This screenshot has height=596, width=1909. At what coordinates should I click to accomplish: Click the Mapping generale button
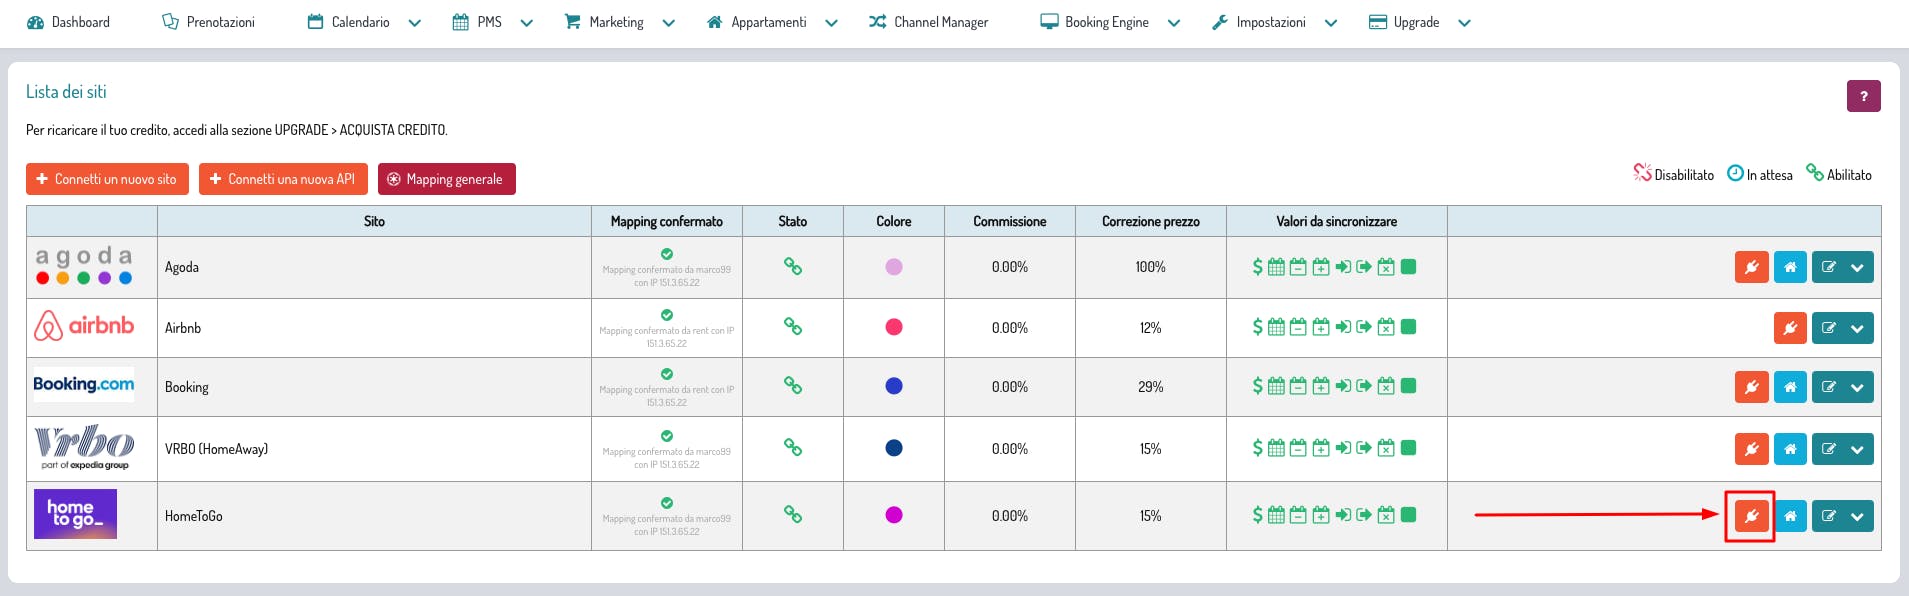pos(446,179)
